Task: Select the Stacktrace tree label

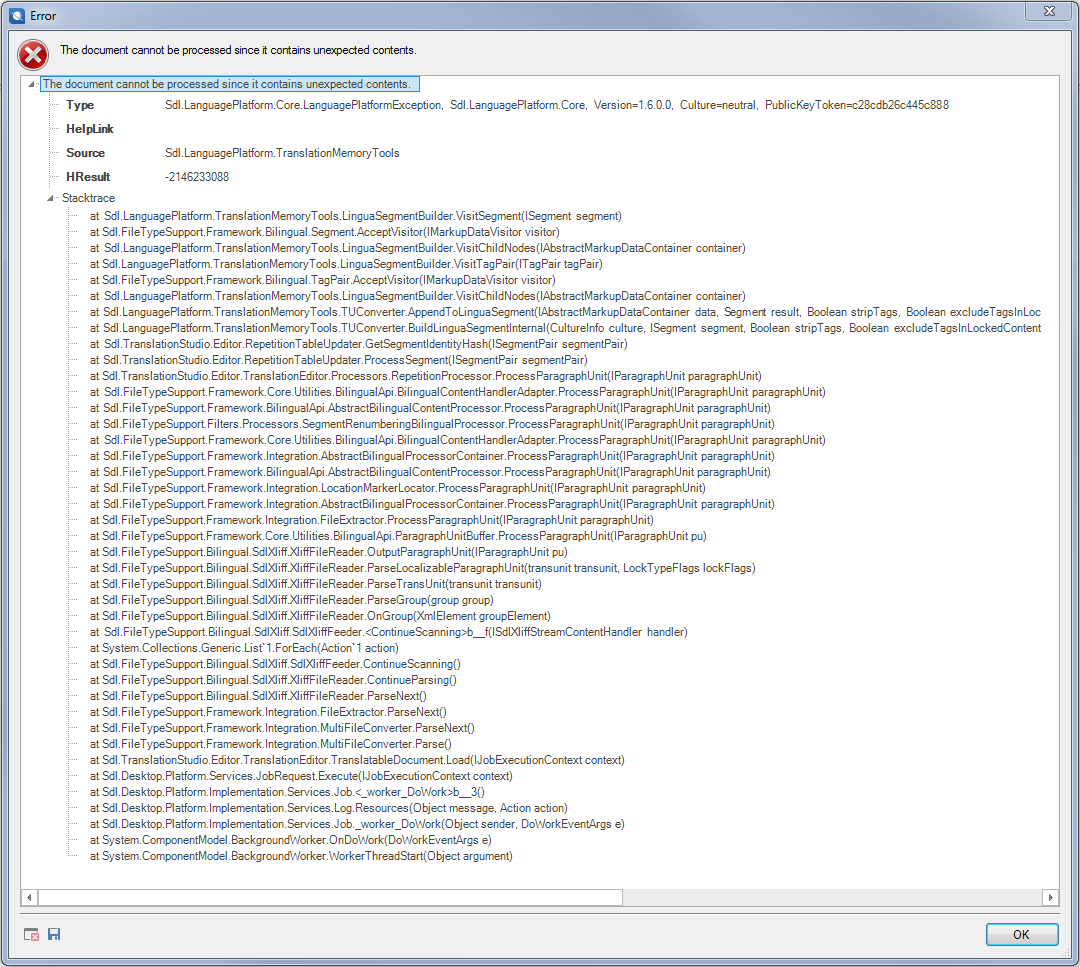Action: [88, 199]
